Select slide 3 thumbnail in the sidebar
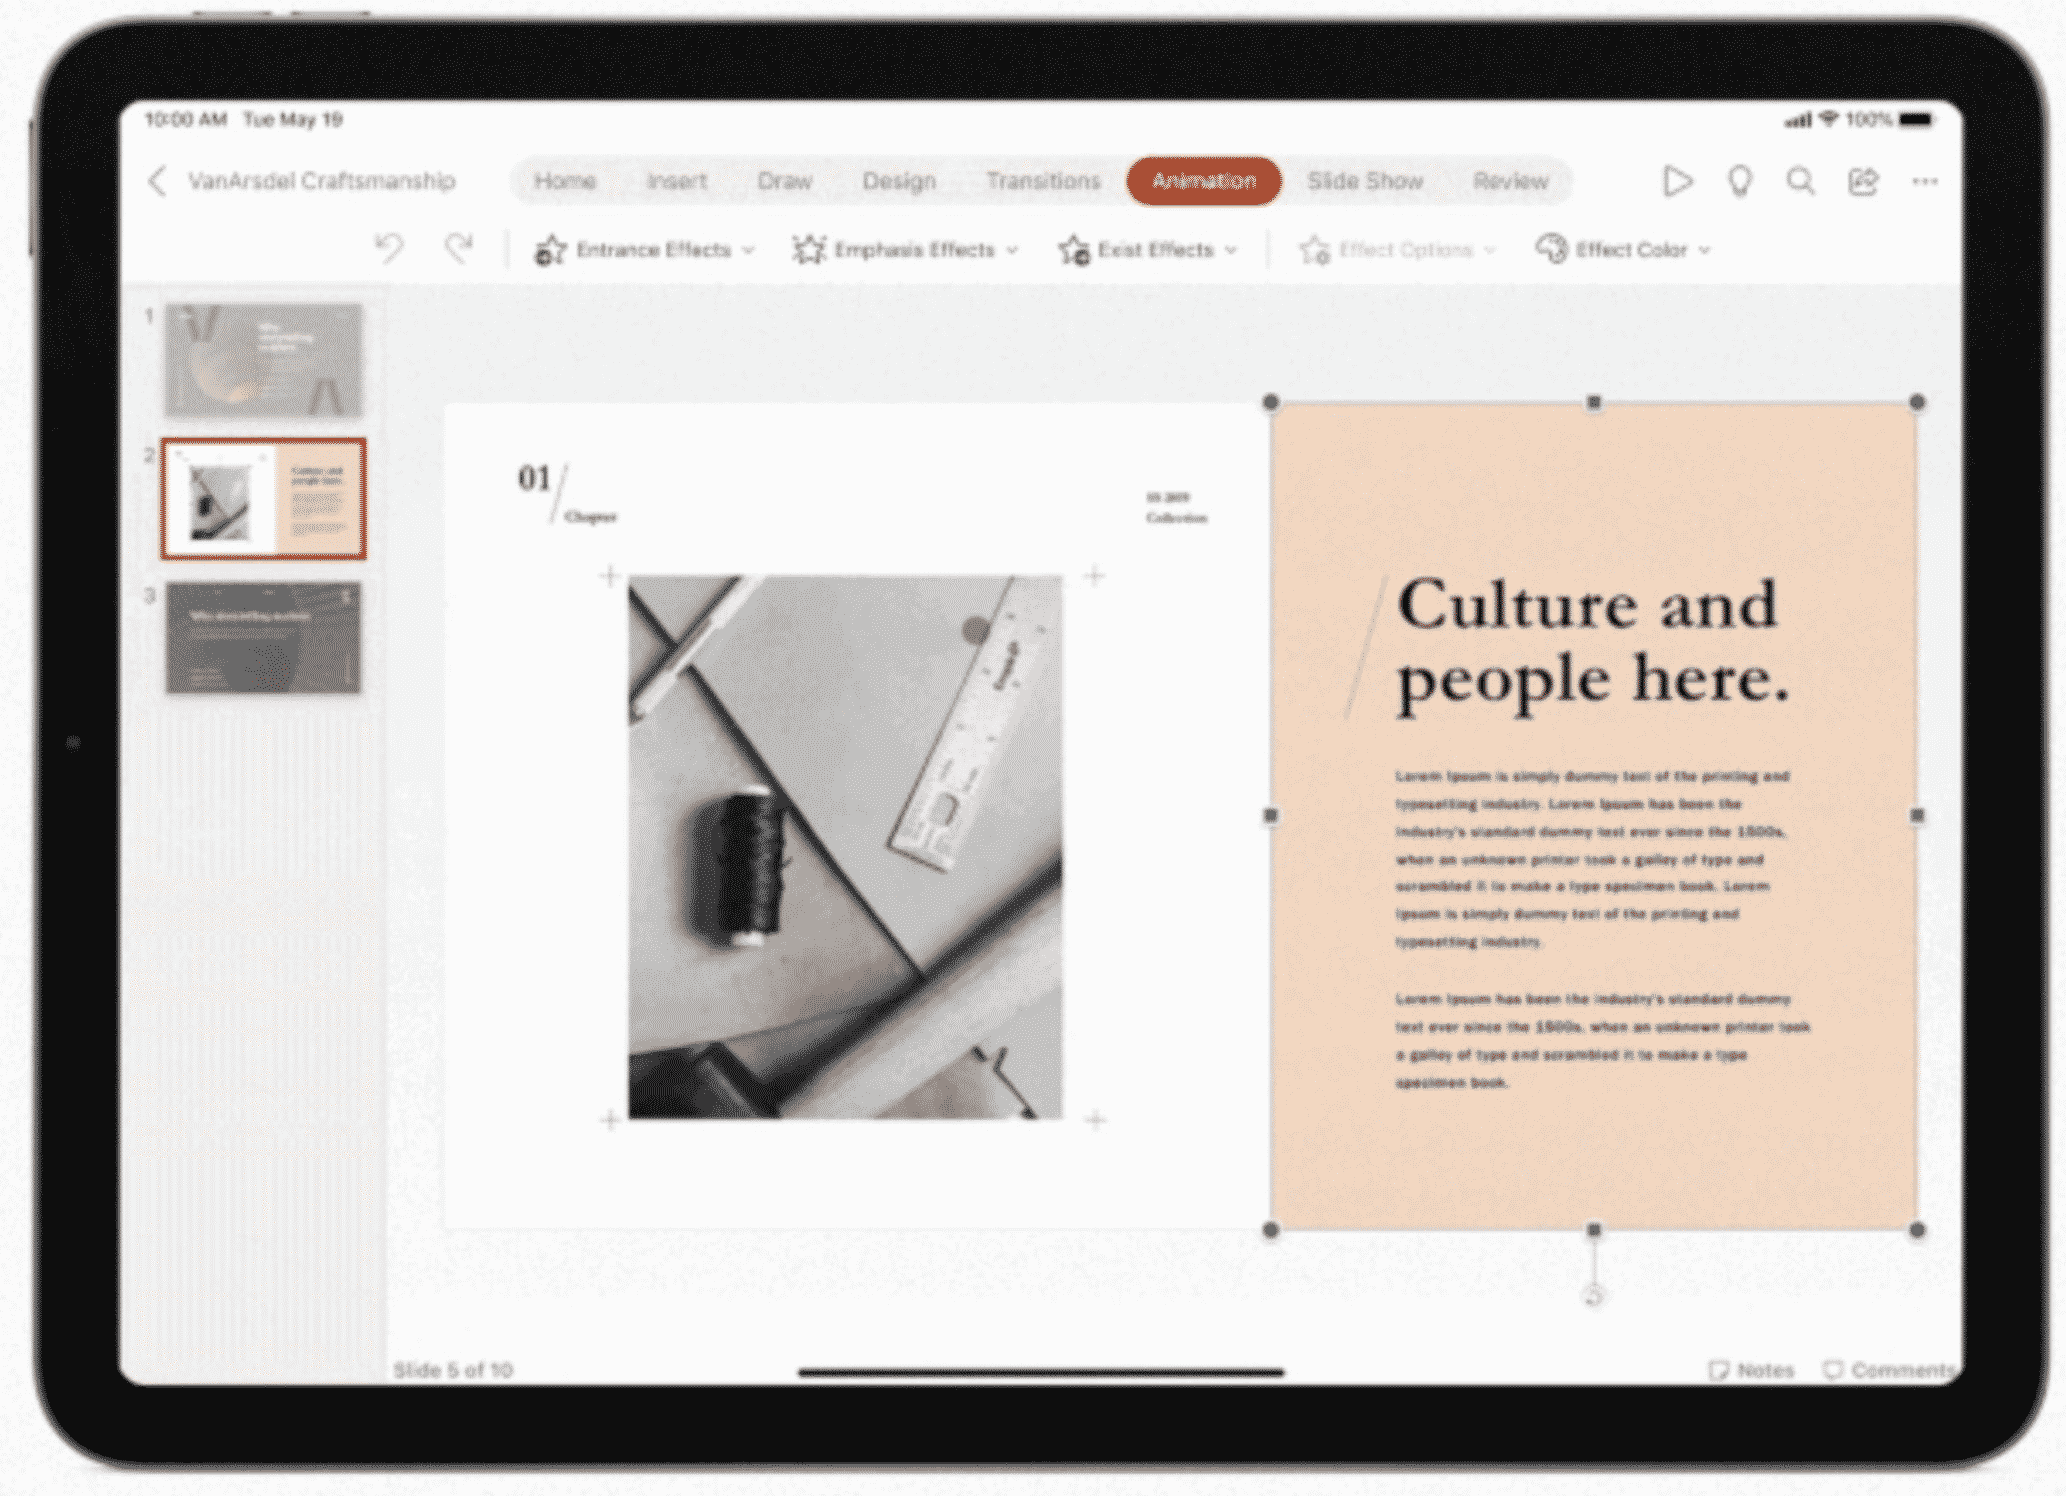The width and height of the screenshot is (2066, 1496). click(263, 635)
